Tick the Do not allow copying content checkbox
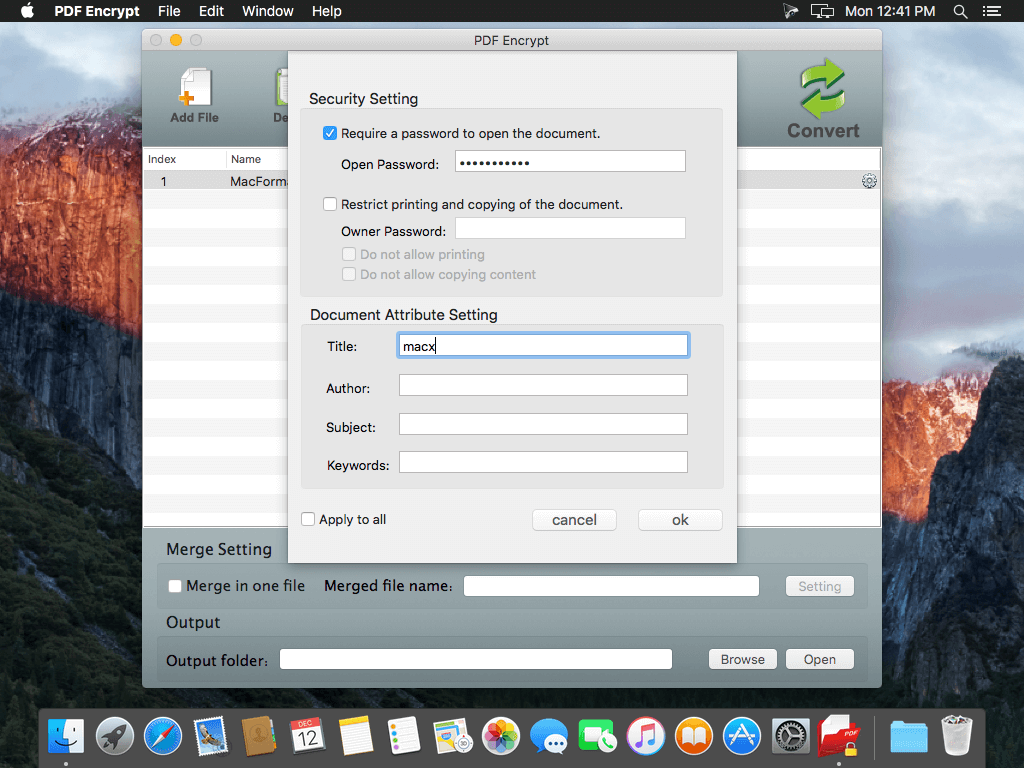The image size is (1024, 768). (349, 274)
